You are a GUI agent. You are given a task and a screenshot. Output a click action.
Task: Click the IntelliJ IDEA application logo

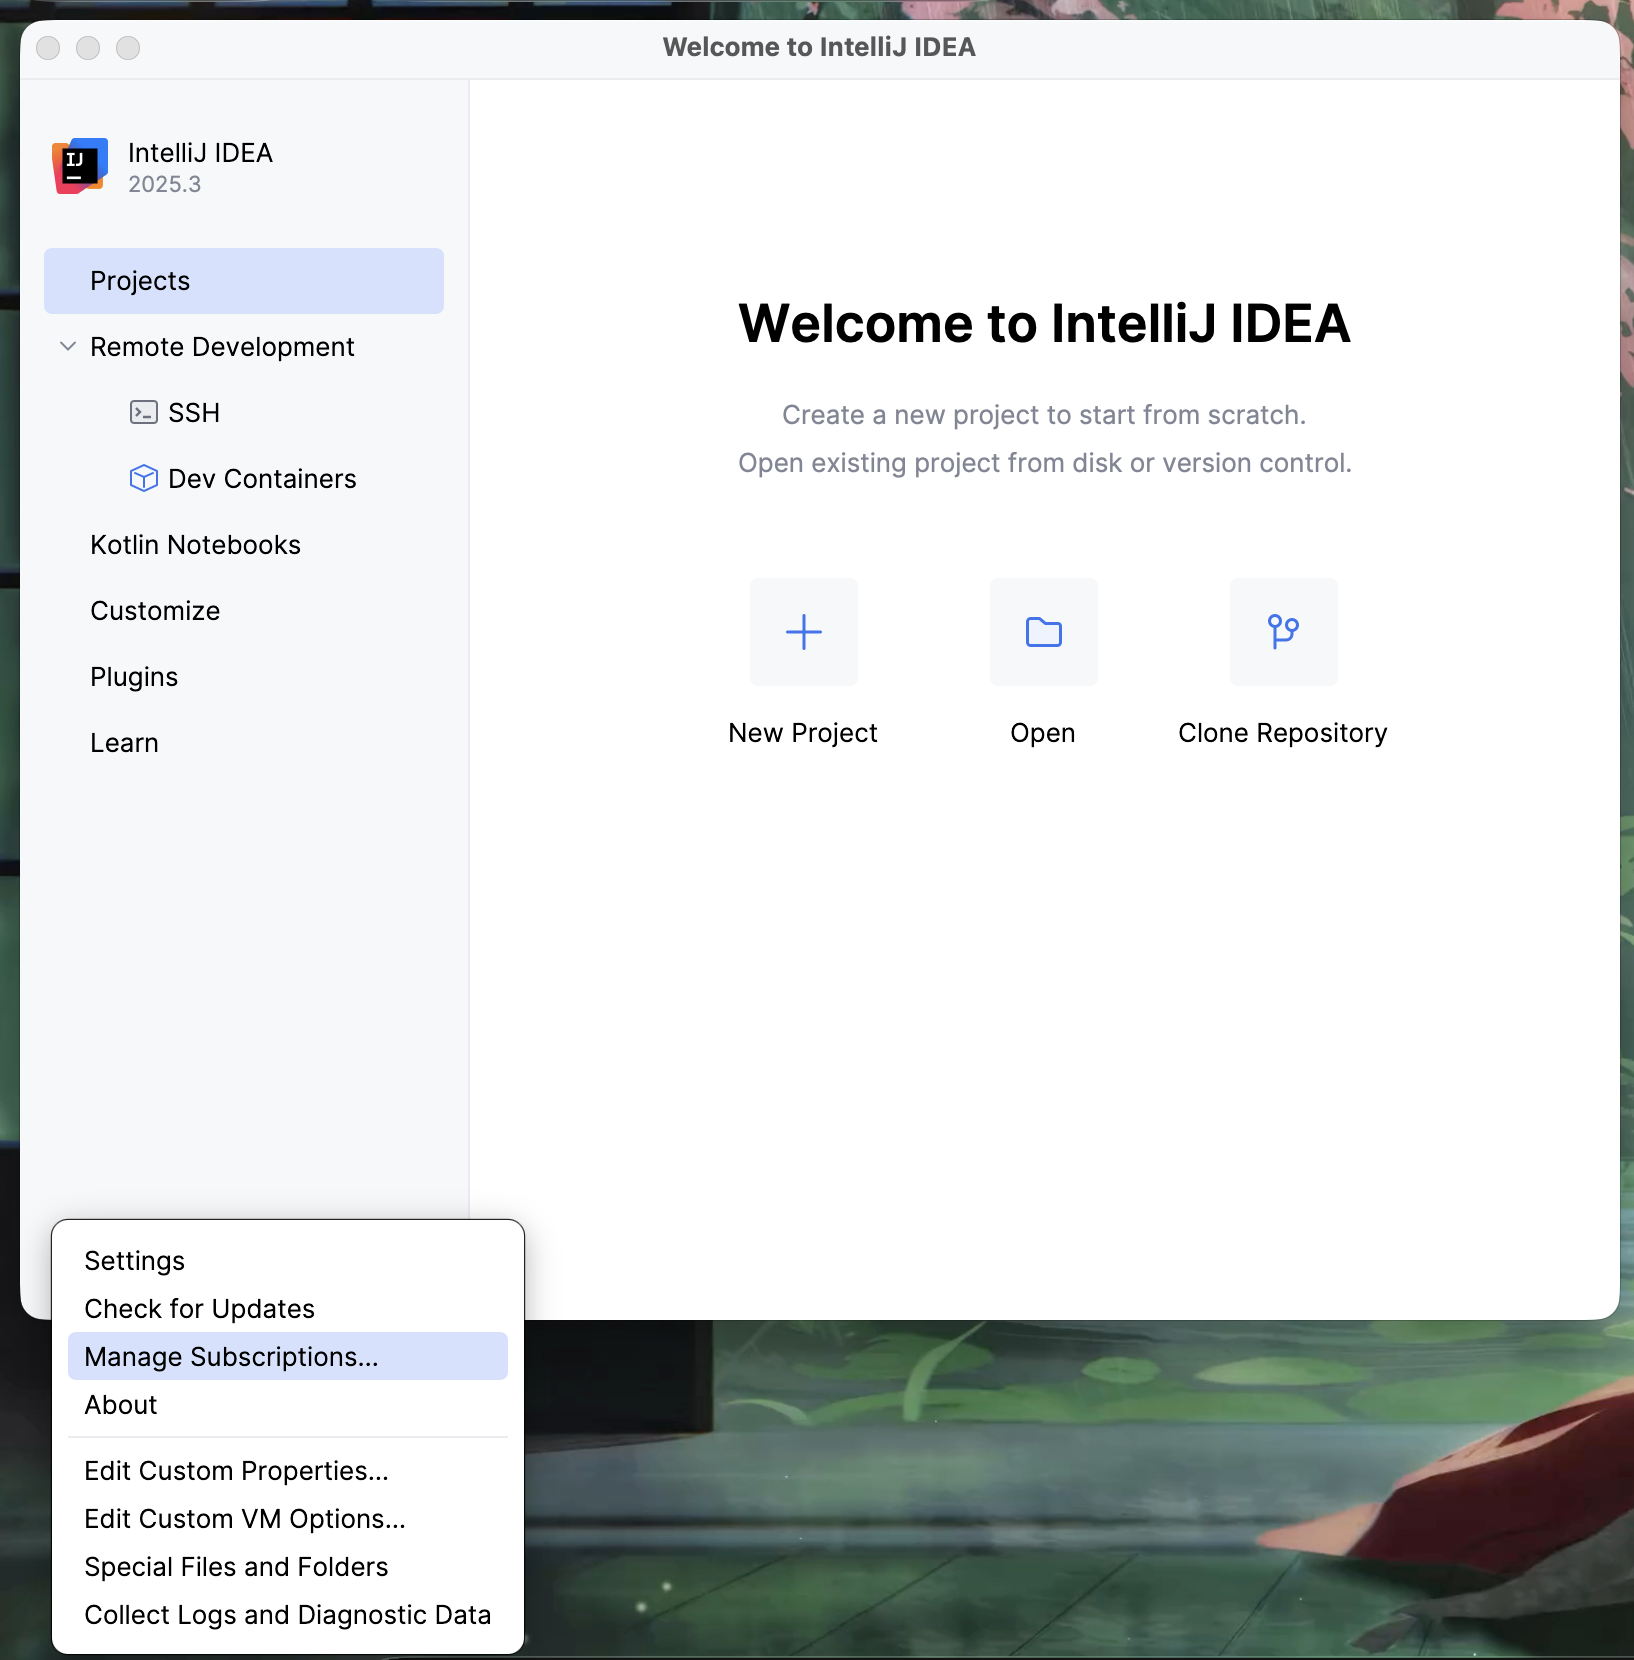[79, 165]
